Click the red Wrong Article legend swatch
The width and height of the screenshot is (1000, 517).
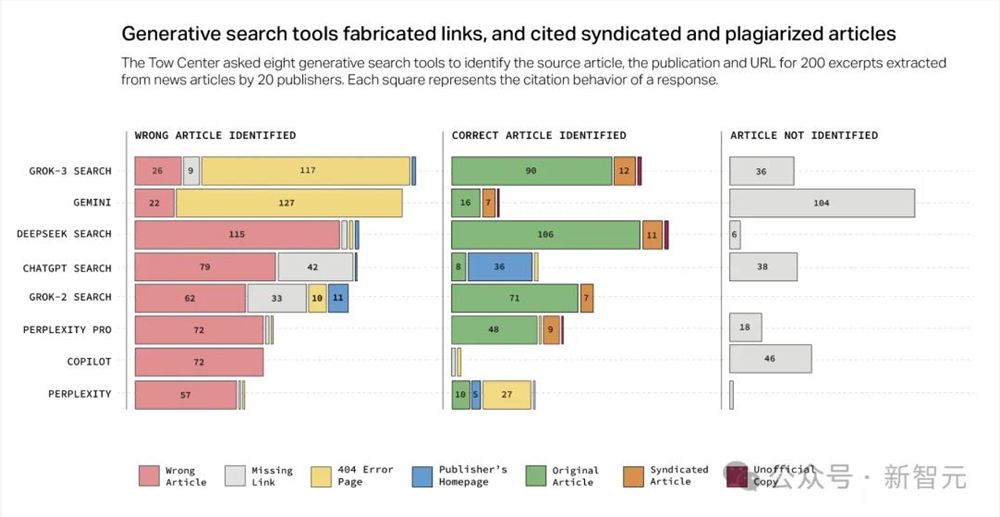click(x=150, y=475)
